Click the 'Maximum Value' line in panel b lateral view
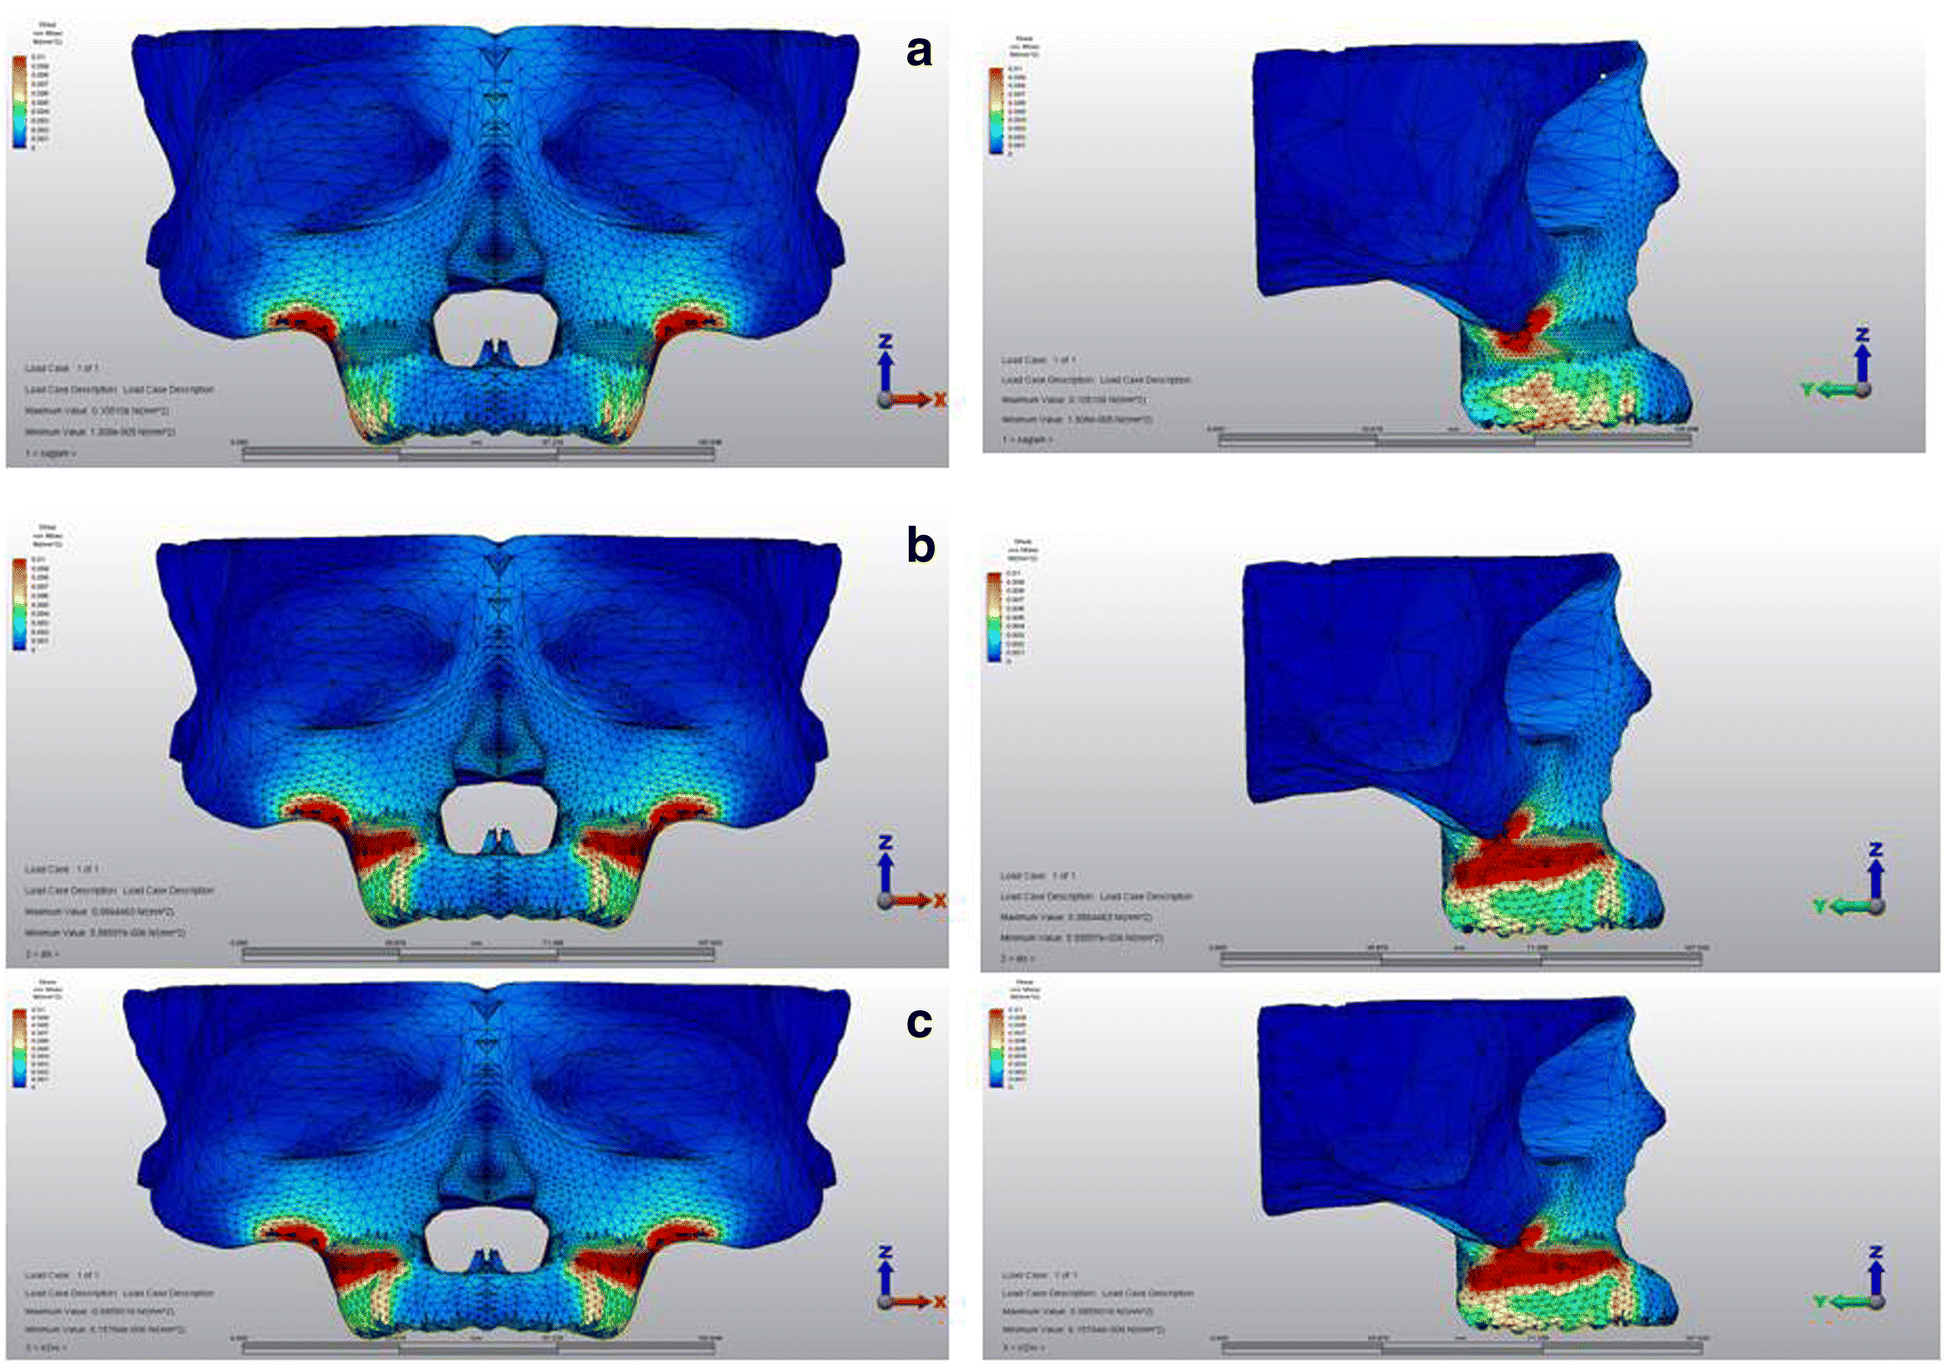Viewport: 1946px width, 1365px height. click(x=1076, y=917)
